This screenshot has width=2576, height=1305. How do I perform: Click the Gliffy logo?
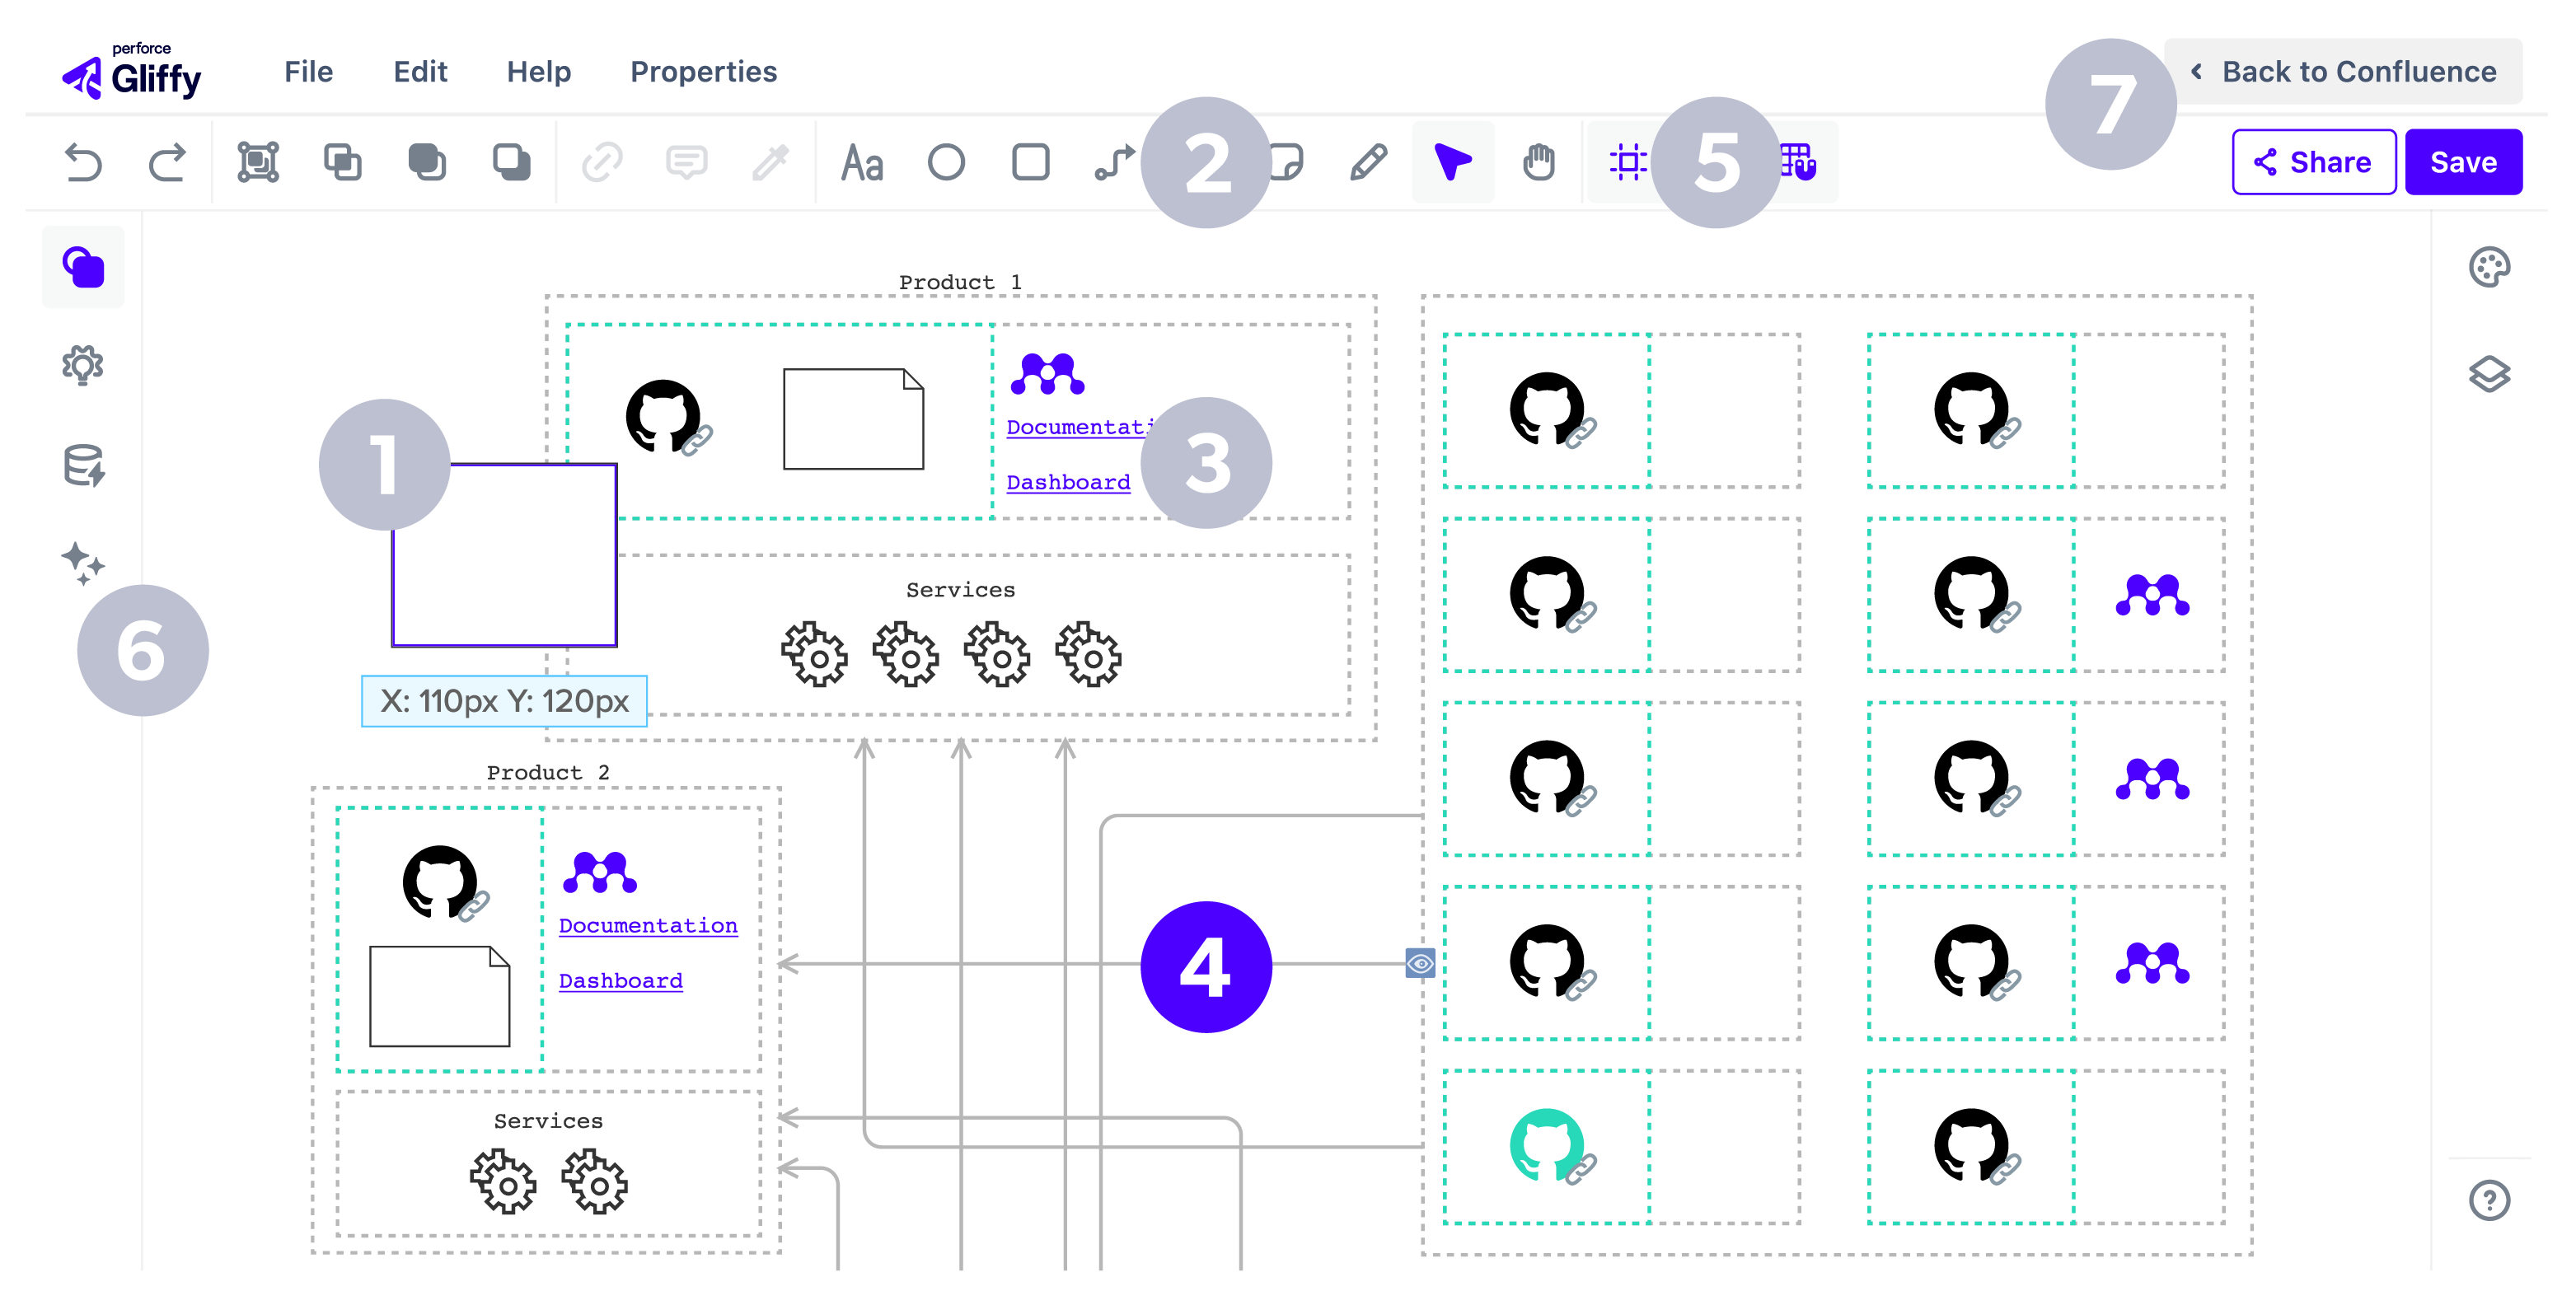tap(131, 71)
